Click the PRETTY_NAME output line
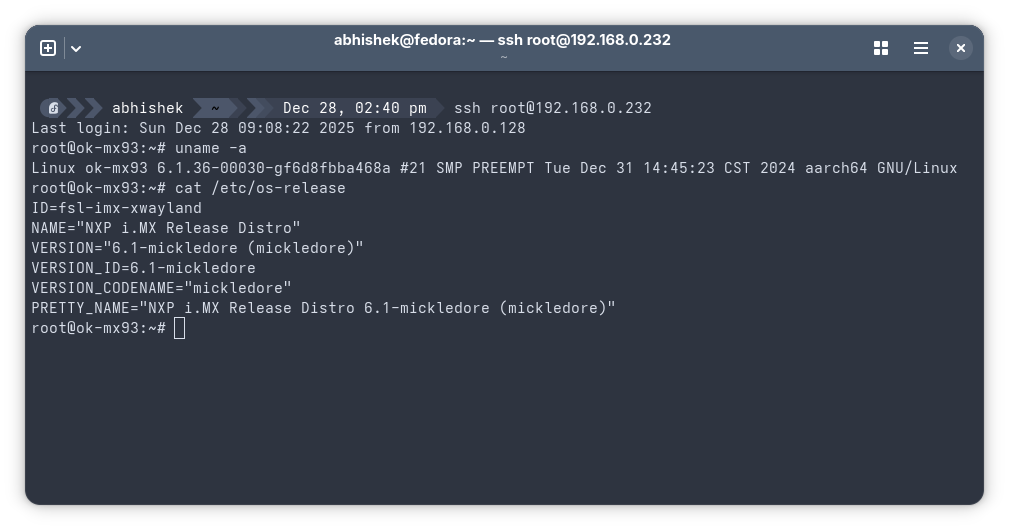Image resolution: width=1009 pixels, height=530 pixels. [x=323, y=308]
